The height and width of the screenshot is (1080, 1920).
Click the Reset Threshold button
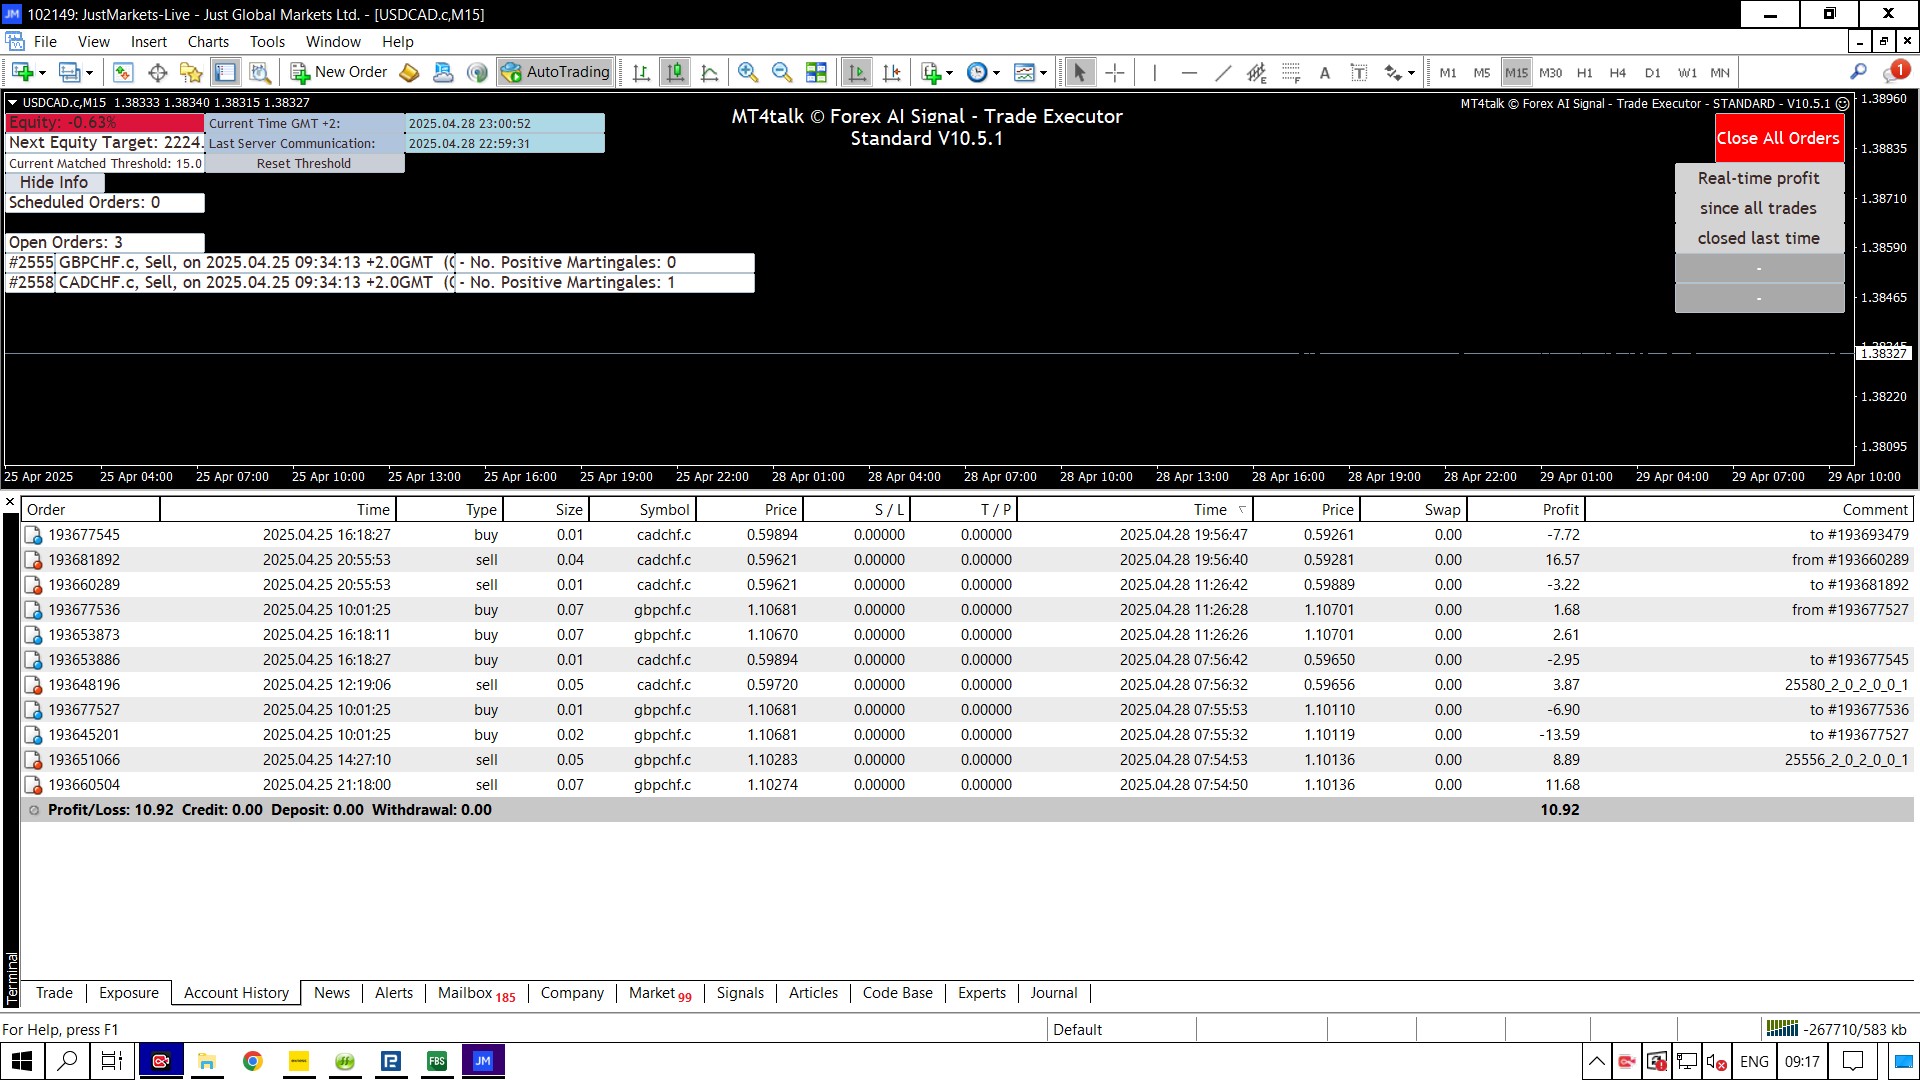click(x=303, y=164)
